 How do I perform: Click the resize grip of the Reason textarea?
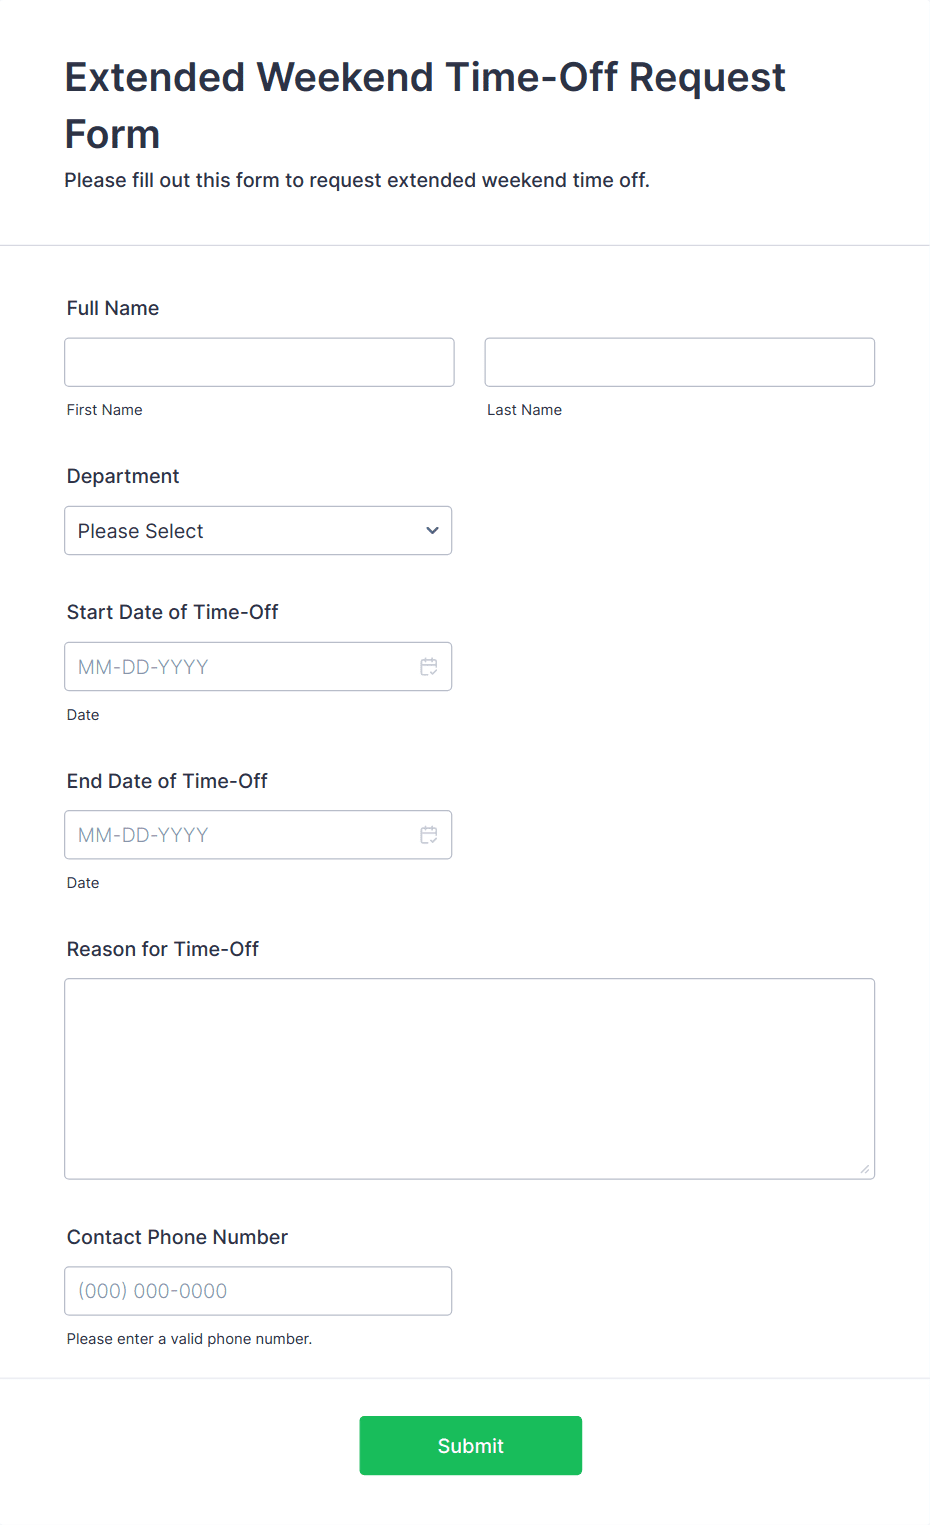coord(864,1168)
